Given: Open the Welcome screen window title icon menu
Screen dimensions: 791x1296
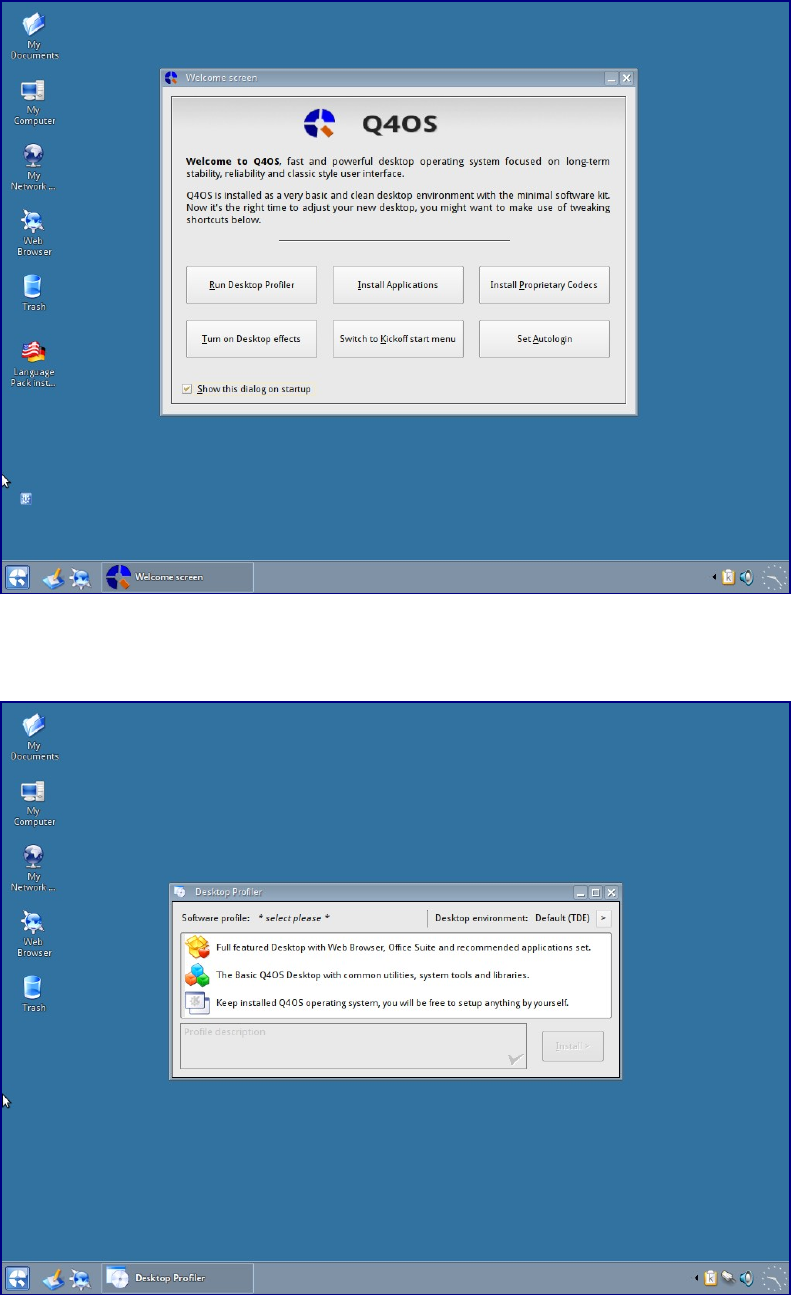Looking at the screenshot, I should coord(171,77).
